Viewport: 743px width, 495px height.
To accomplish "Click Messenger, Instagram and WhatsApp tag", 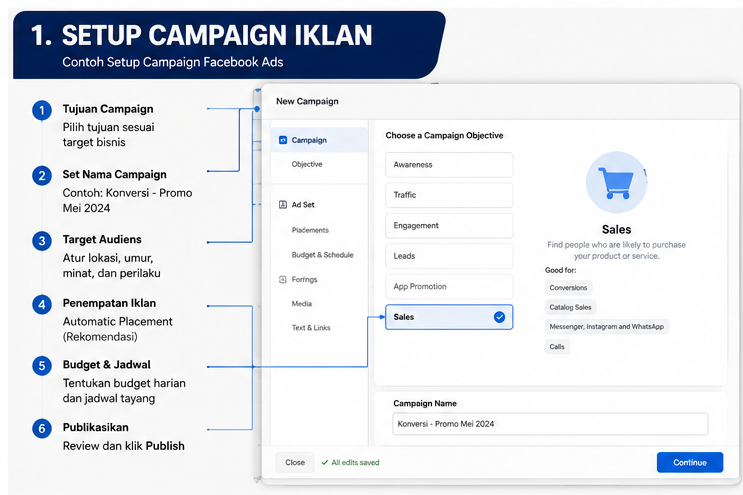I will [x=607, y=326].
